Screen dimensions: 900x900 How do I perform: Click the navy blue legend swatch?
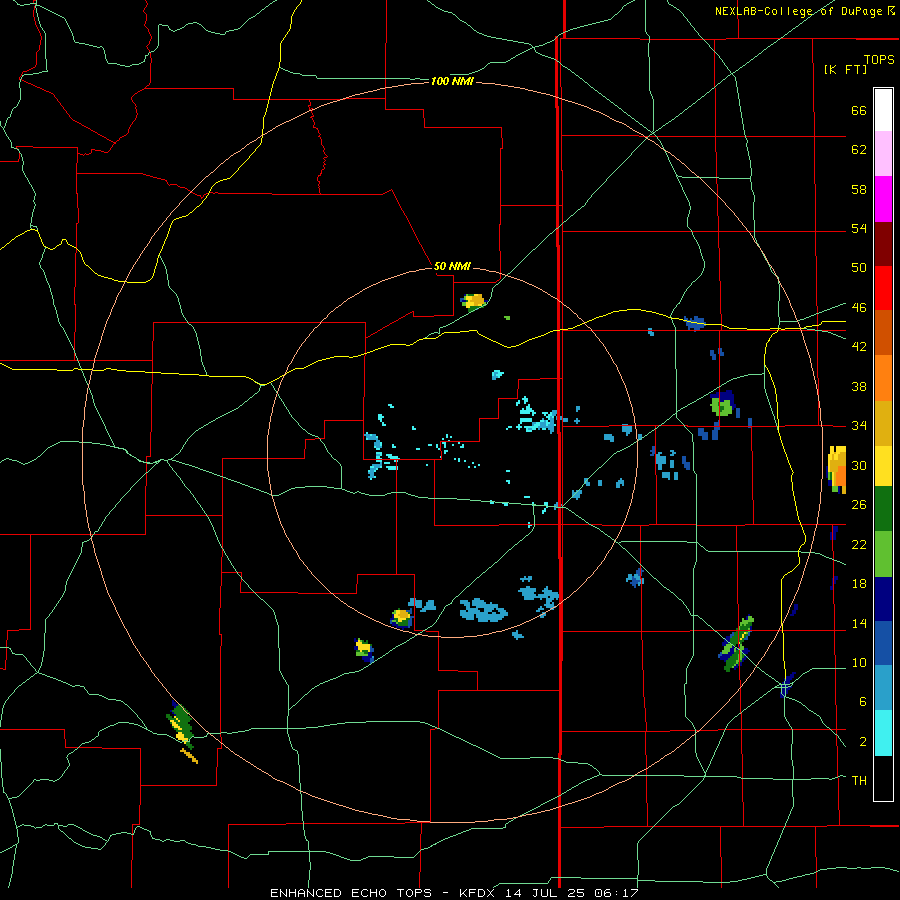[x=883, y=599]
